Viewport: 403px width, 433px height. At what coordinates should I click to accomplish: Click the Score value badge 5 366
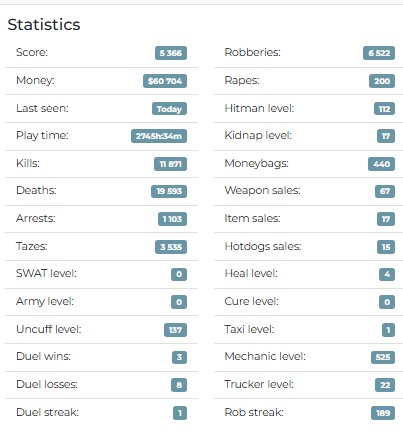[171, 53]
